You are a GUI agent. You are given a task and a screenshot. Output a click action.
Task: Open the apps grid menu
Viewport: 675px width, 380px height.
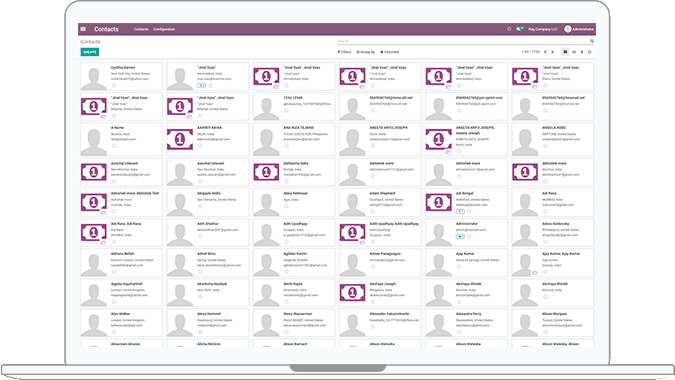click(84, 29)
